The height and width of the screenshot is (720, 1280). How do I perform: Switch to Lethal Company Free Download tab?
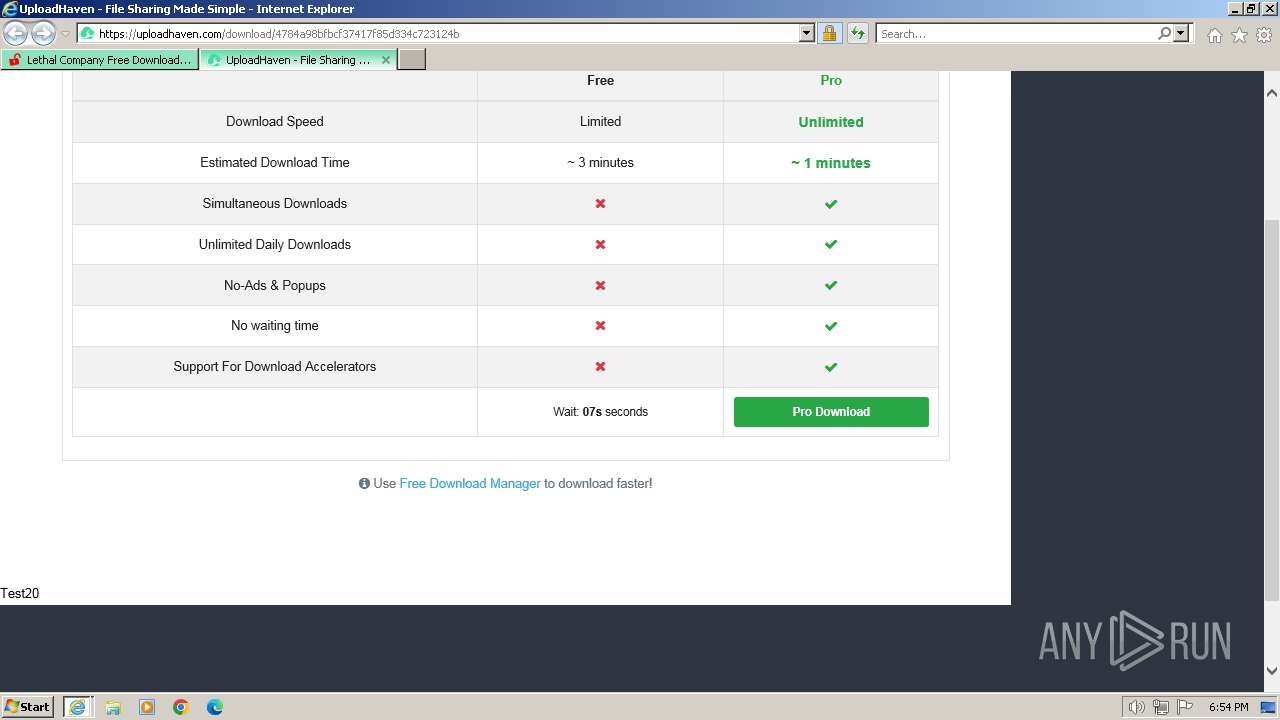(x=99, y=60)
